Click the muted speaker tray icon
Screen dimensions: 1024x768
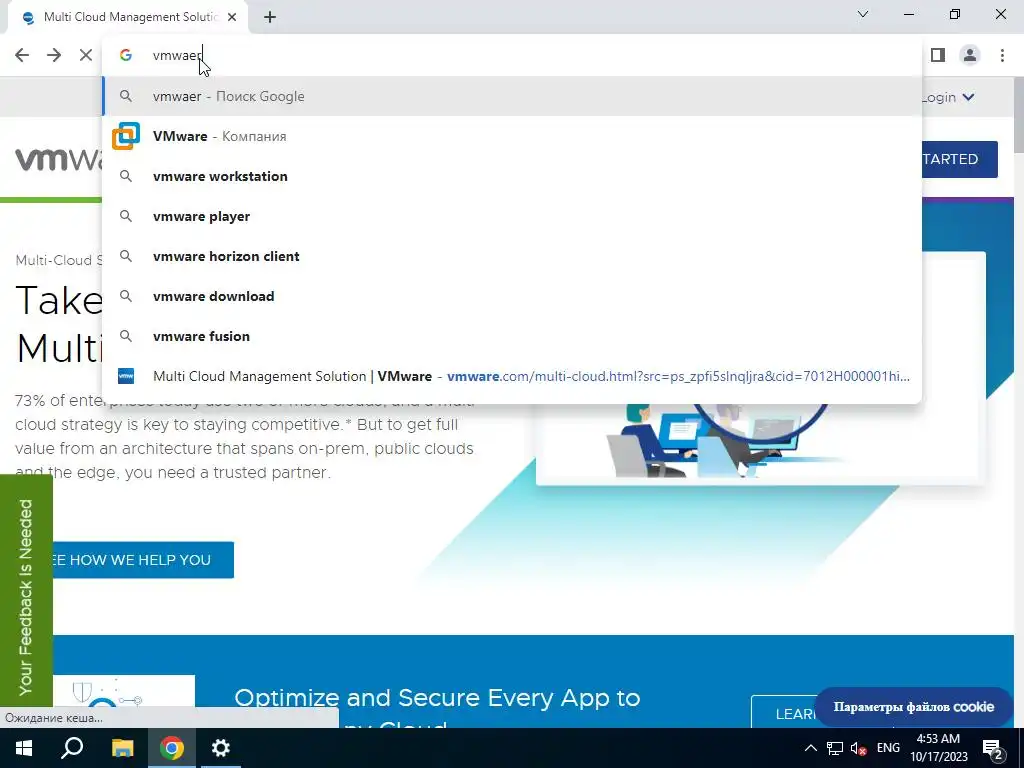click(859, 748)
